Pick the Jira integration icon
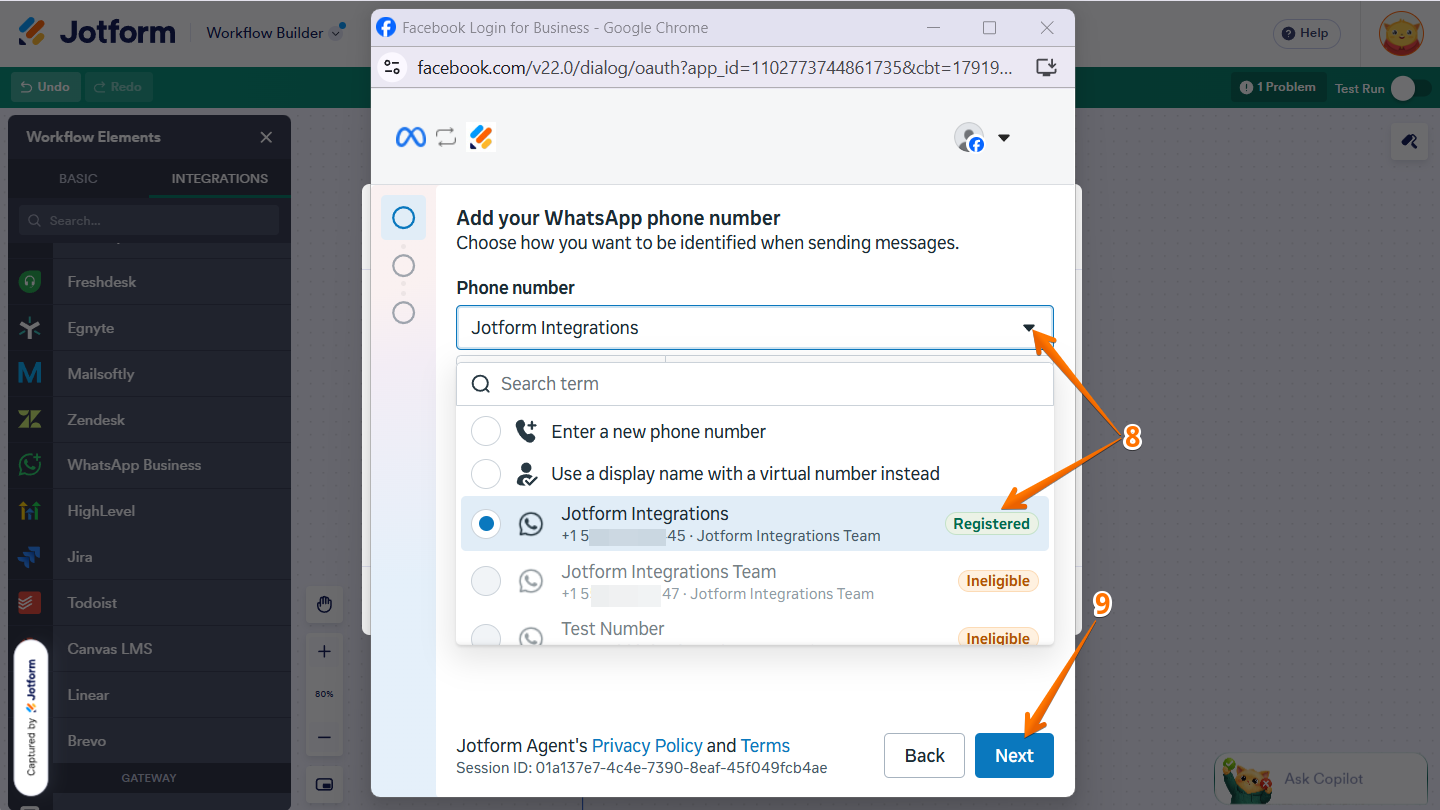 (x=30, y=557)
